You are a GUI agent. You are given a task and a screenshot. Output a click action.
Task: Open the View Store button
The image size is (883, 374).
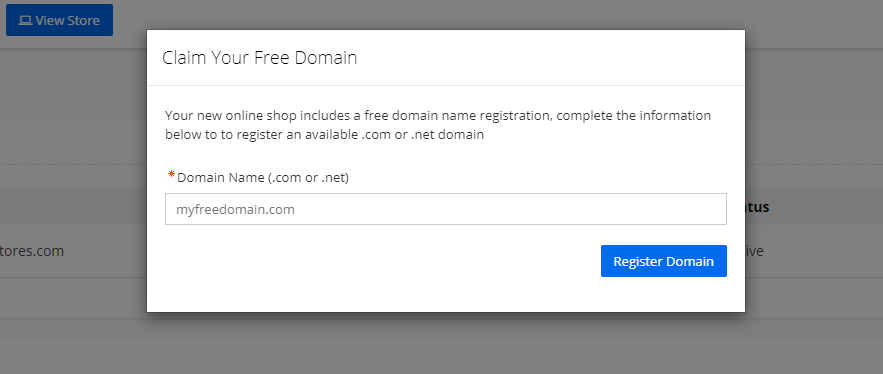(59, 20)
